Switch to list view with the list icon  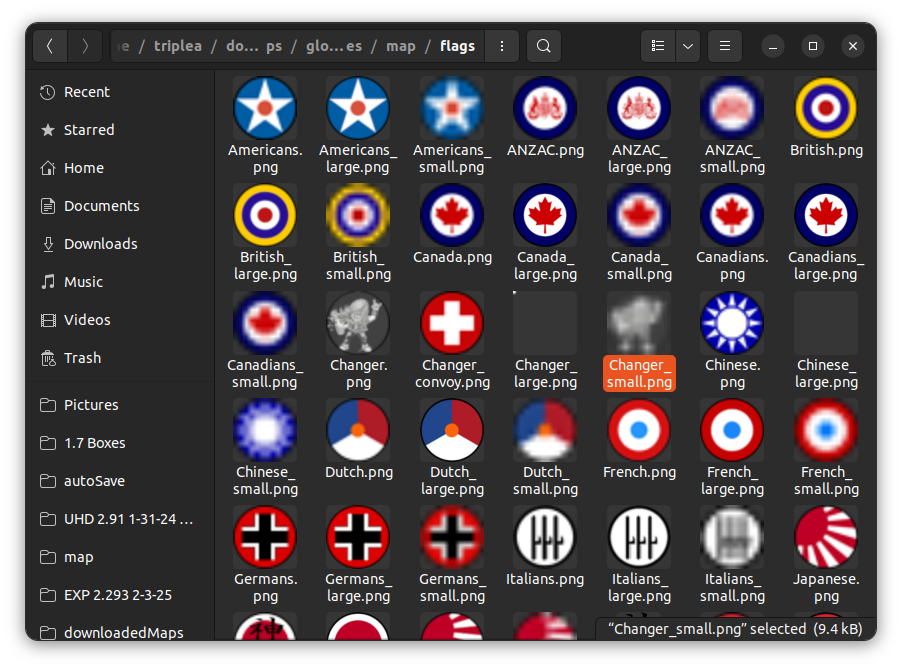point(658,46)
